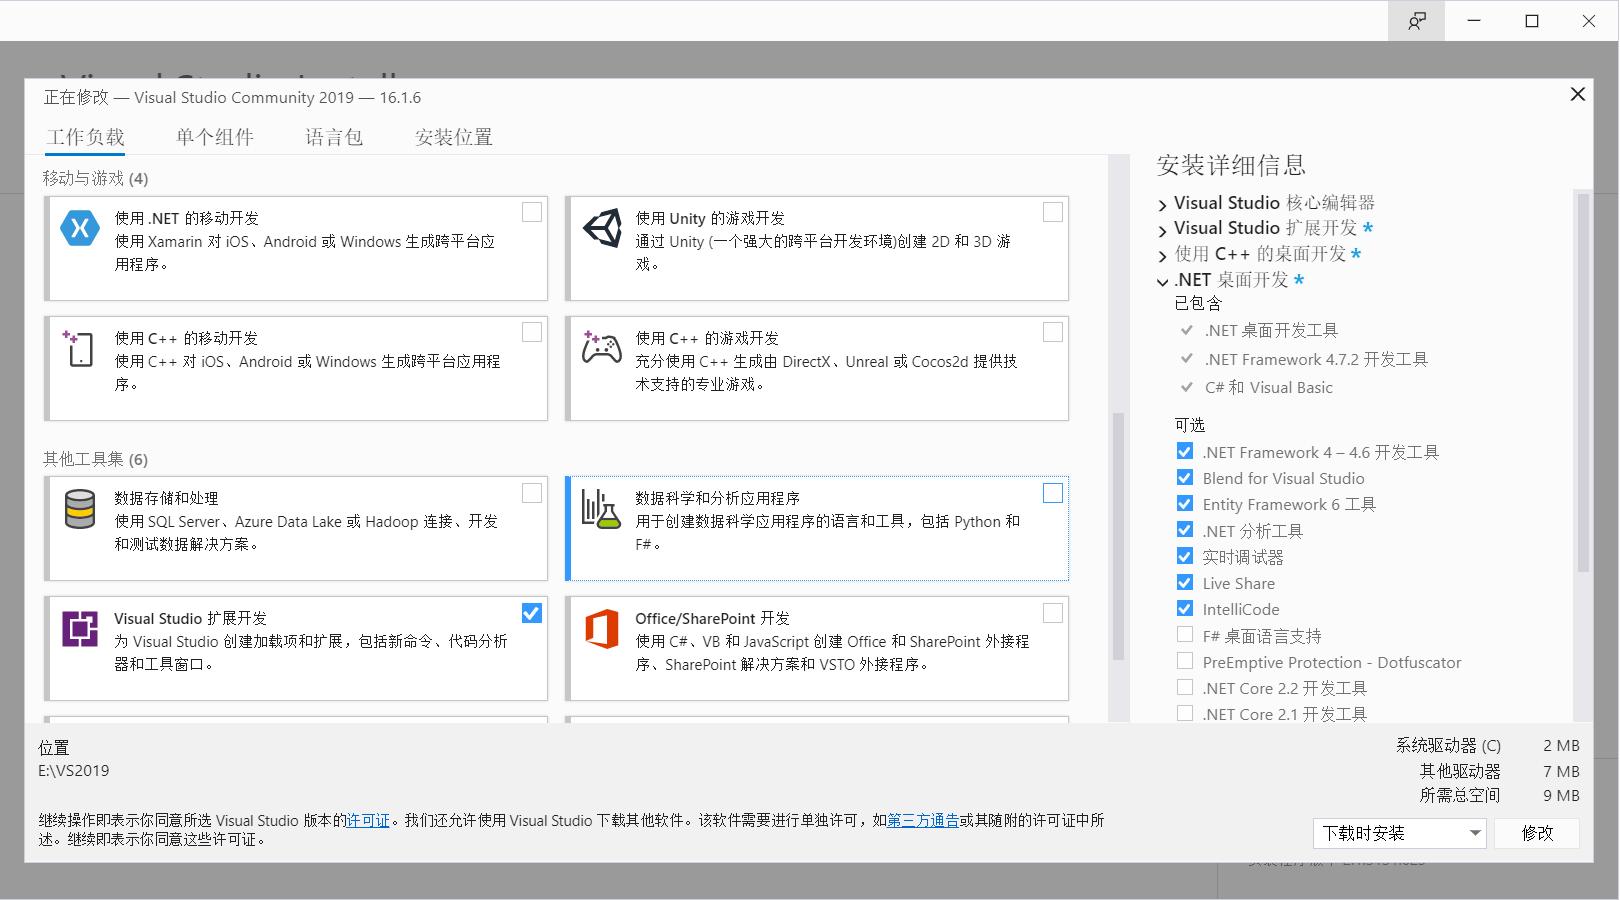Uncheck Entity Framework 6 tools option

pyautogui.click(x=1185, y=503)
